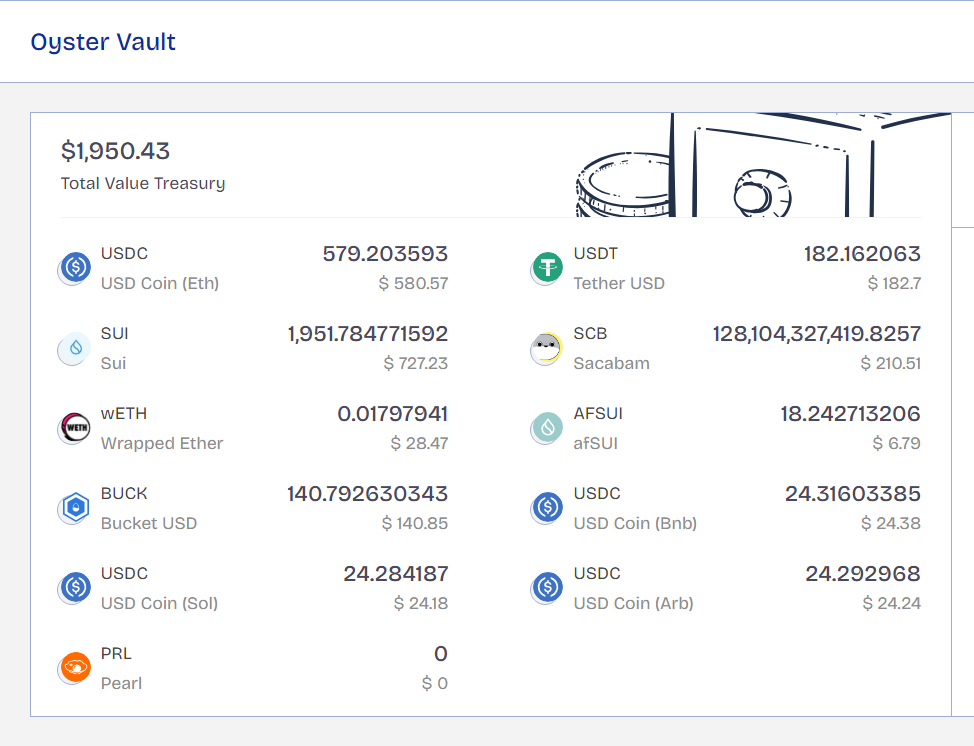Click the 24.31603385 USDC balance
974x746 pixels.
pyautogui.click(x=852, y=494)
